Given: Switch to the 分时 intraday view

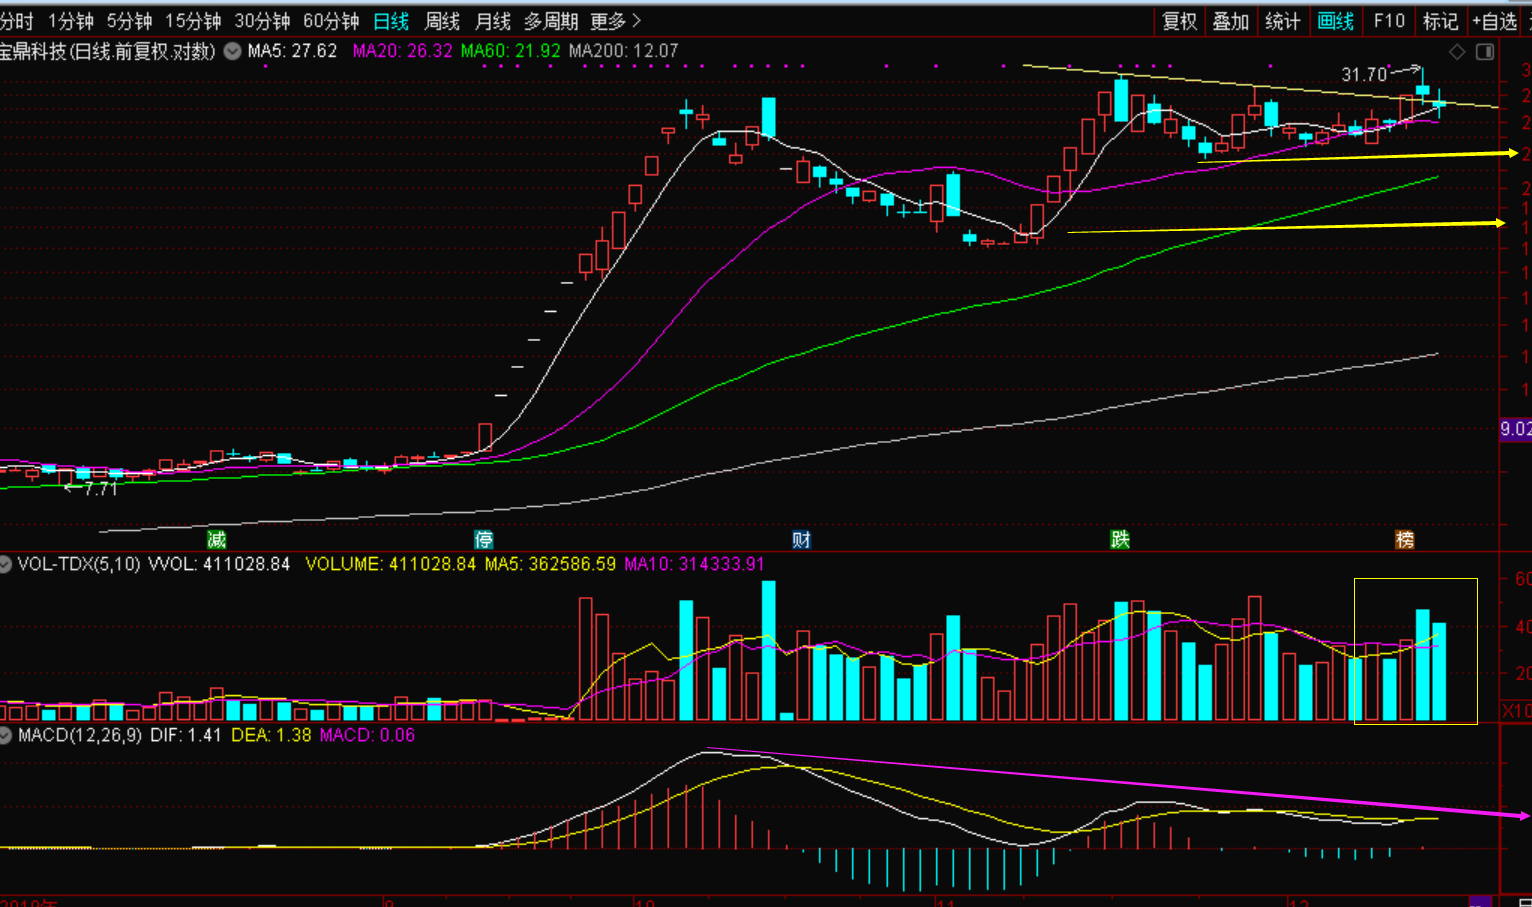Looking at the screenshot, I should [x=16, y=21].
